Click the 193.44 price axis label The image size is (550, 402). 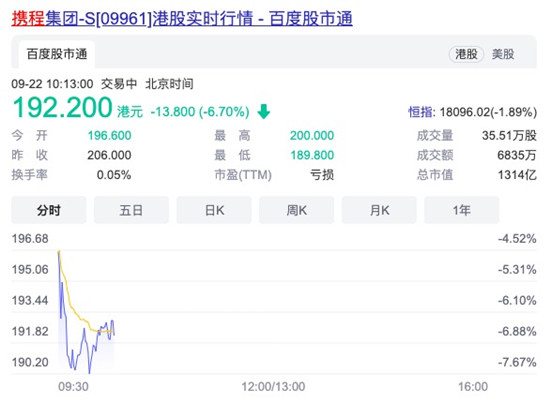(x=30, y=301)
